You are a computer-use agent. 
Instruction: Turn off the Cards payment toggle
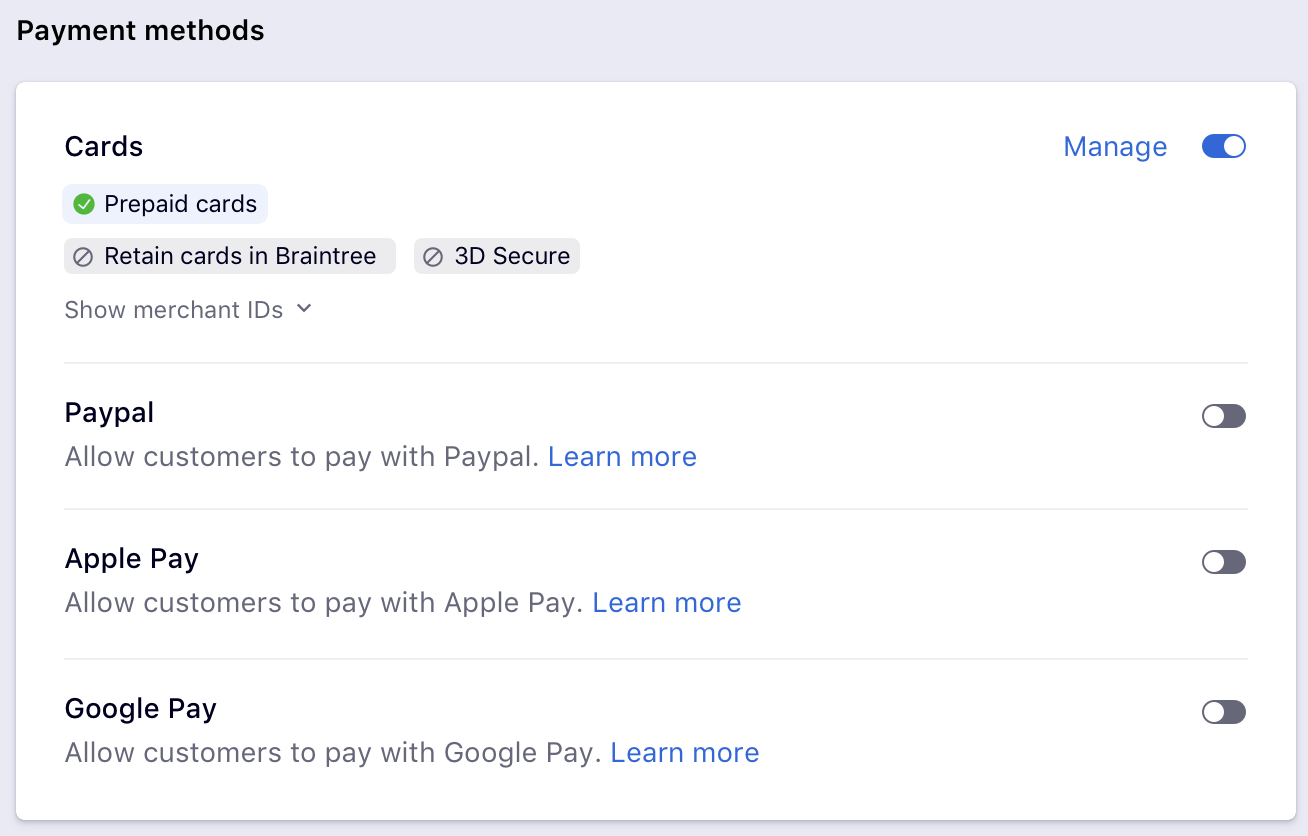point(1223,147)
